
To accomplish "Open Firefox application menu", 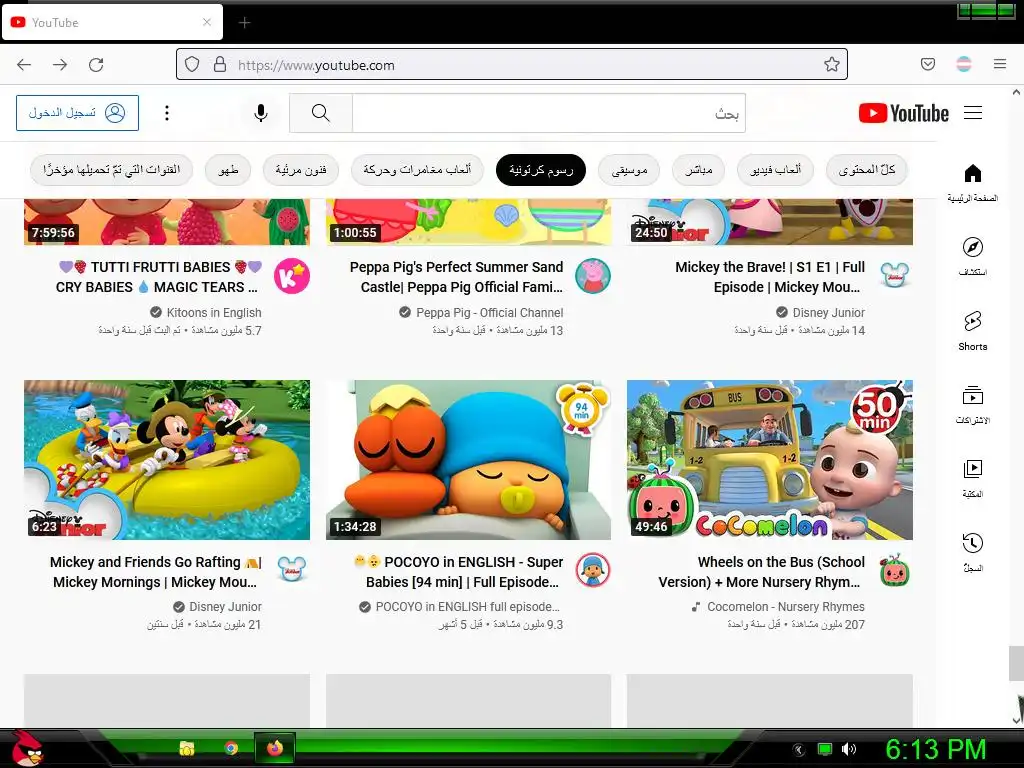I will coord(1000,64).
